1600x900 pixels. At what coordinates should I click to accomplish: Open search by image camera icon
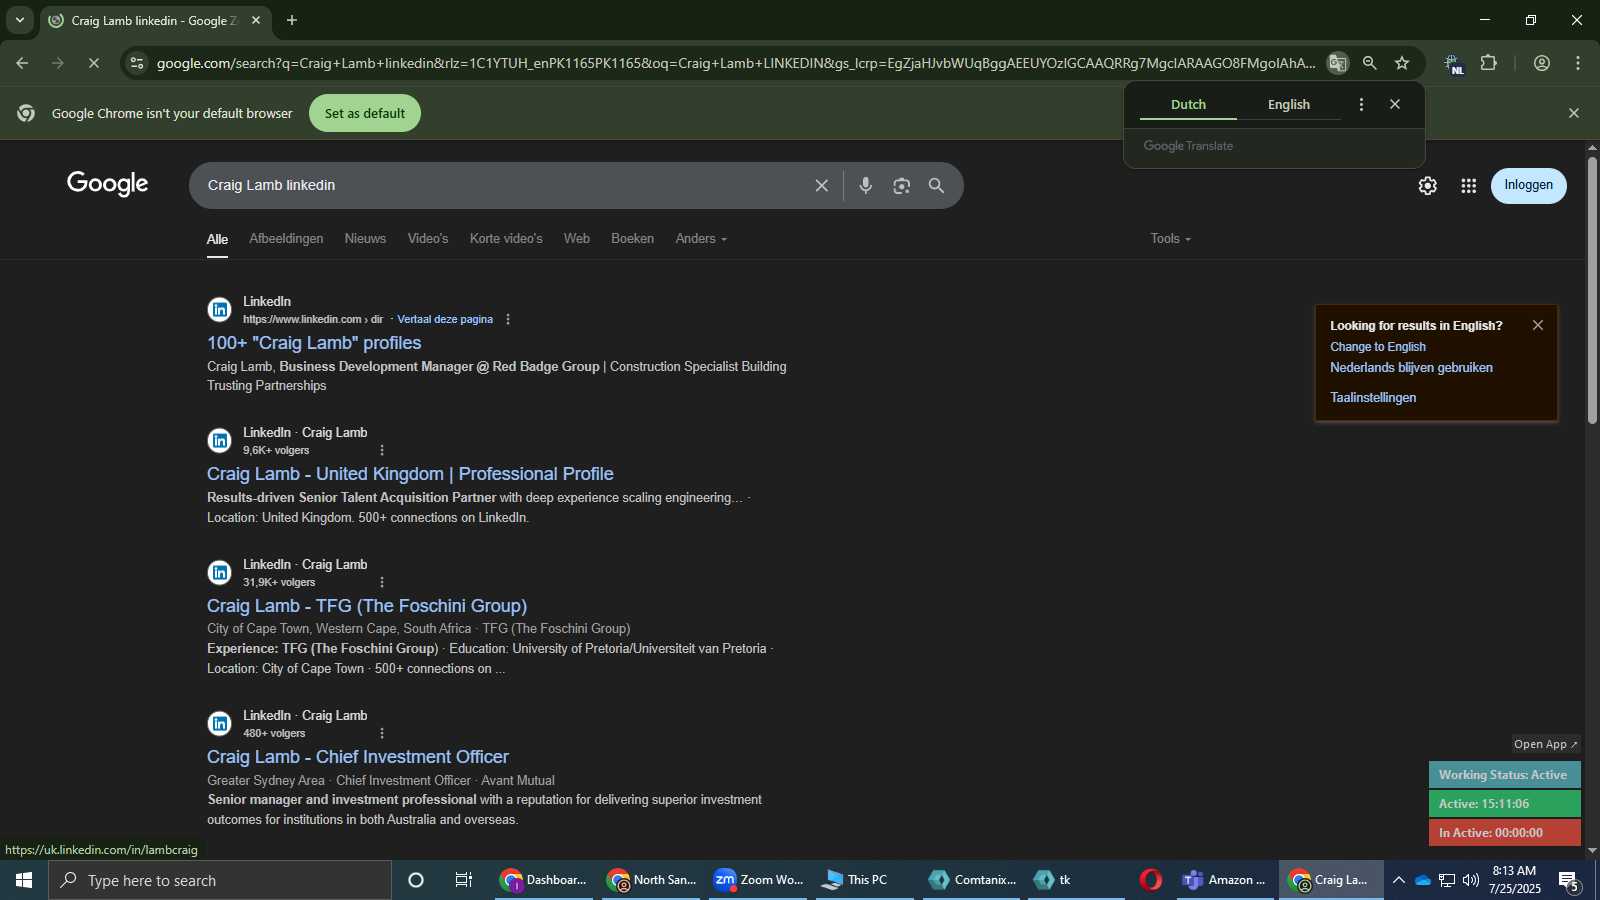click(x=902, y=185)
